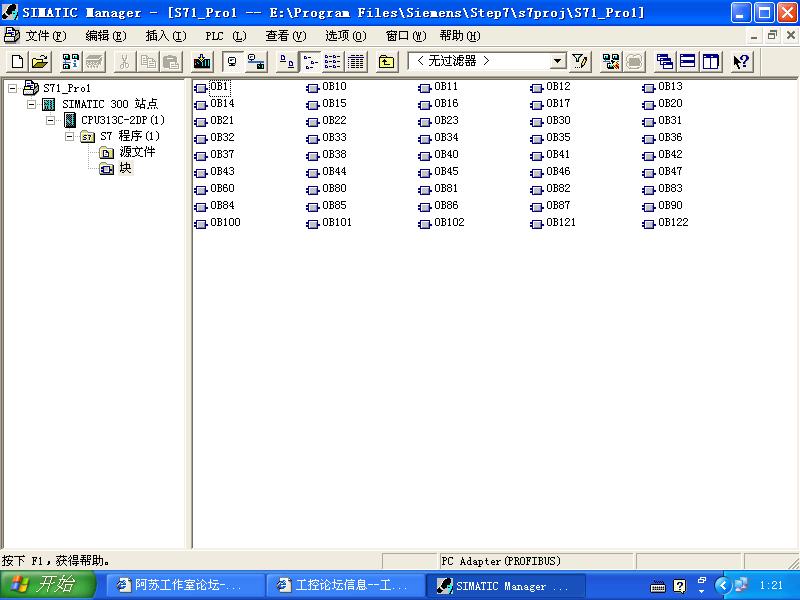Collapse the CPU313C-2DP(1) node
The height and width of the screenshot is (600, 800).
click(51, 120)
